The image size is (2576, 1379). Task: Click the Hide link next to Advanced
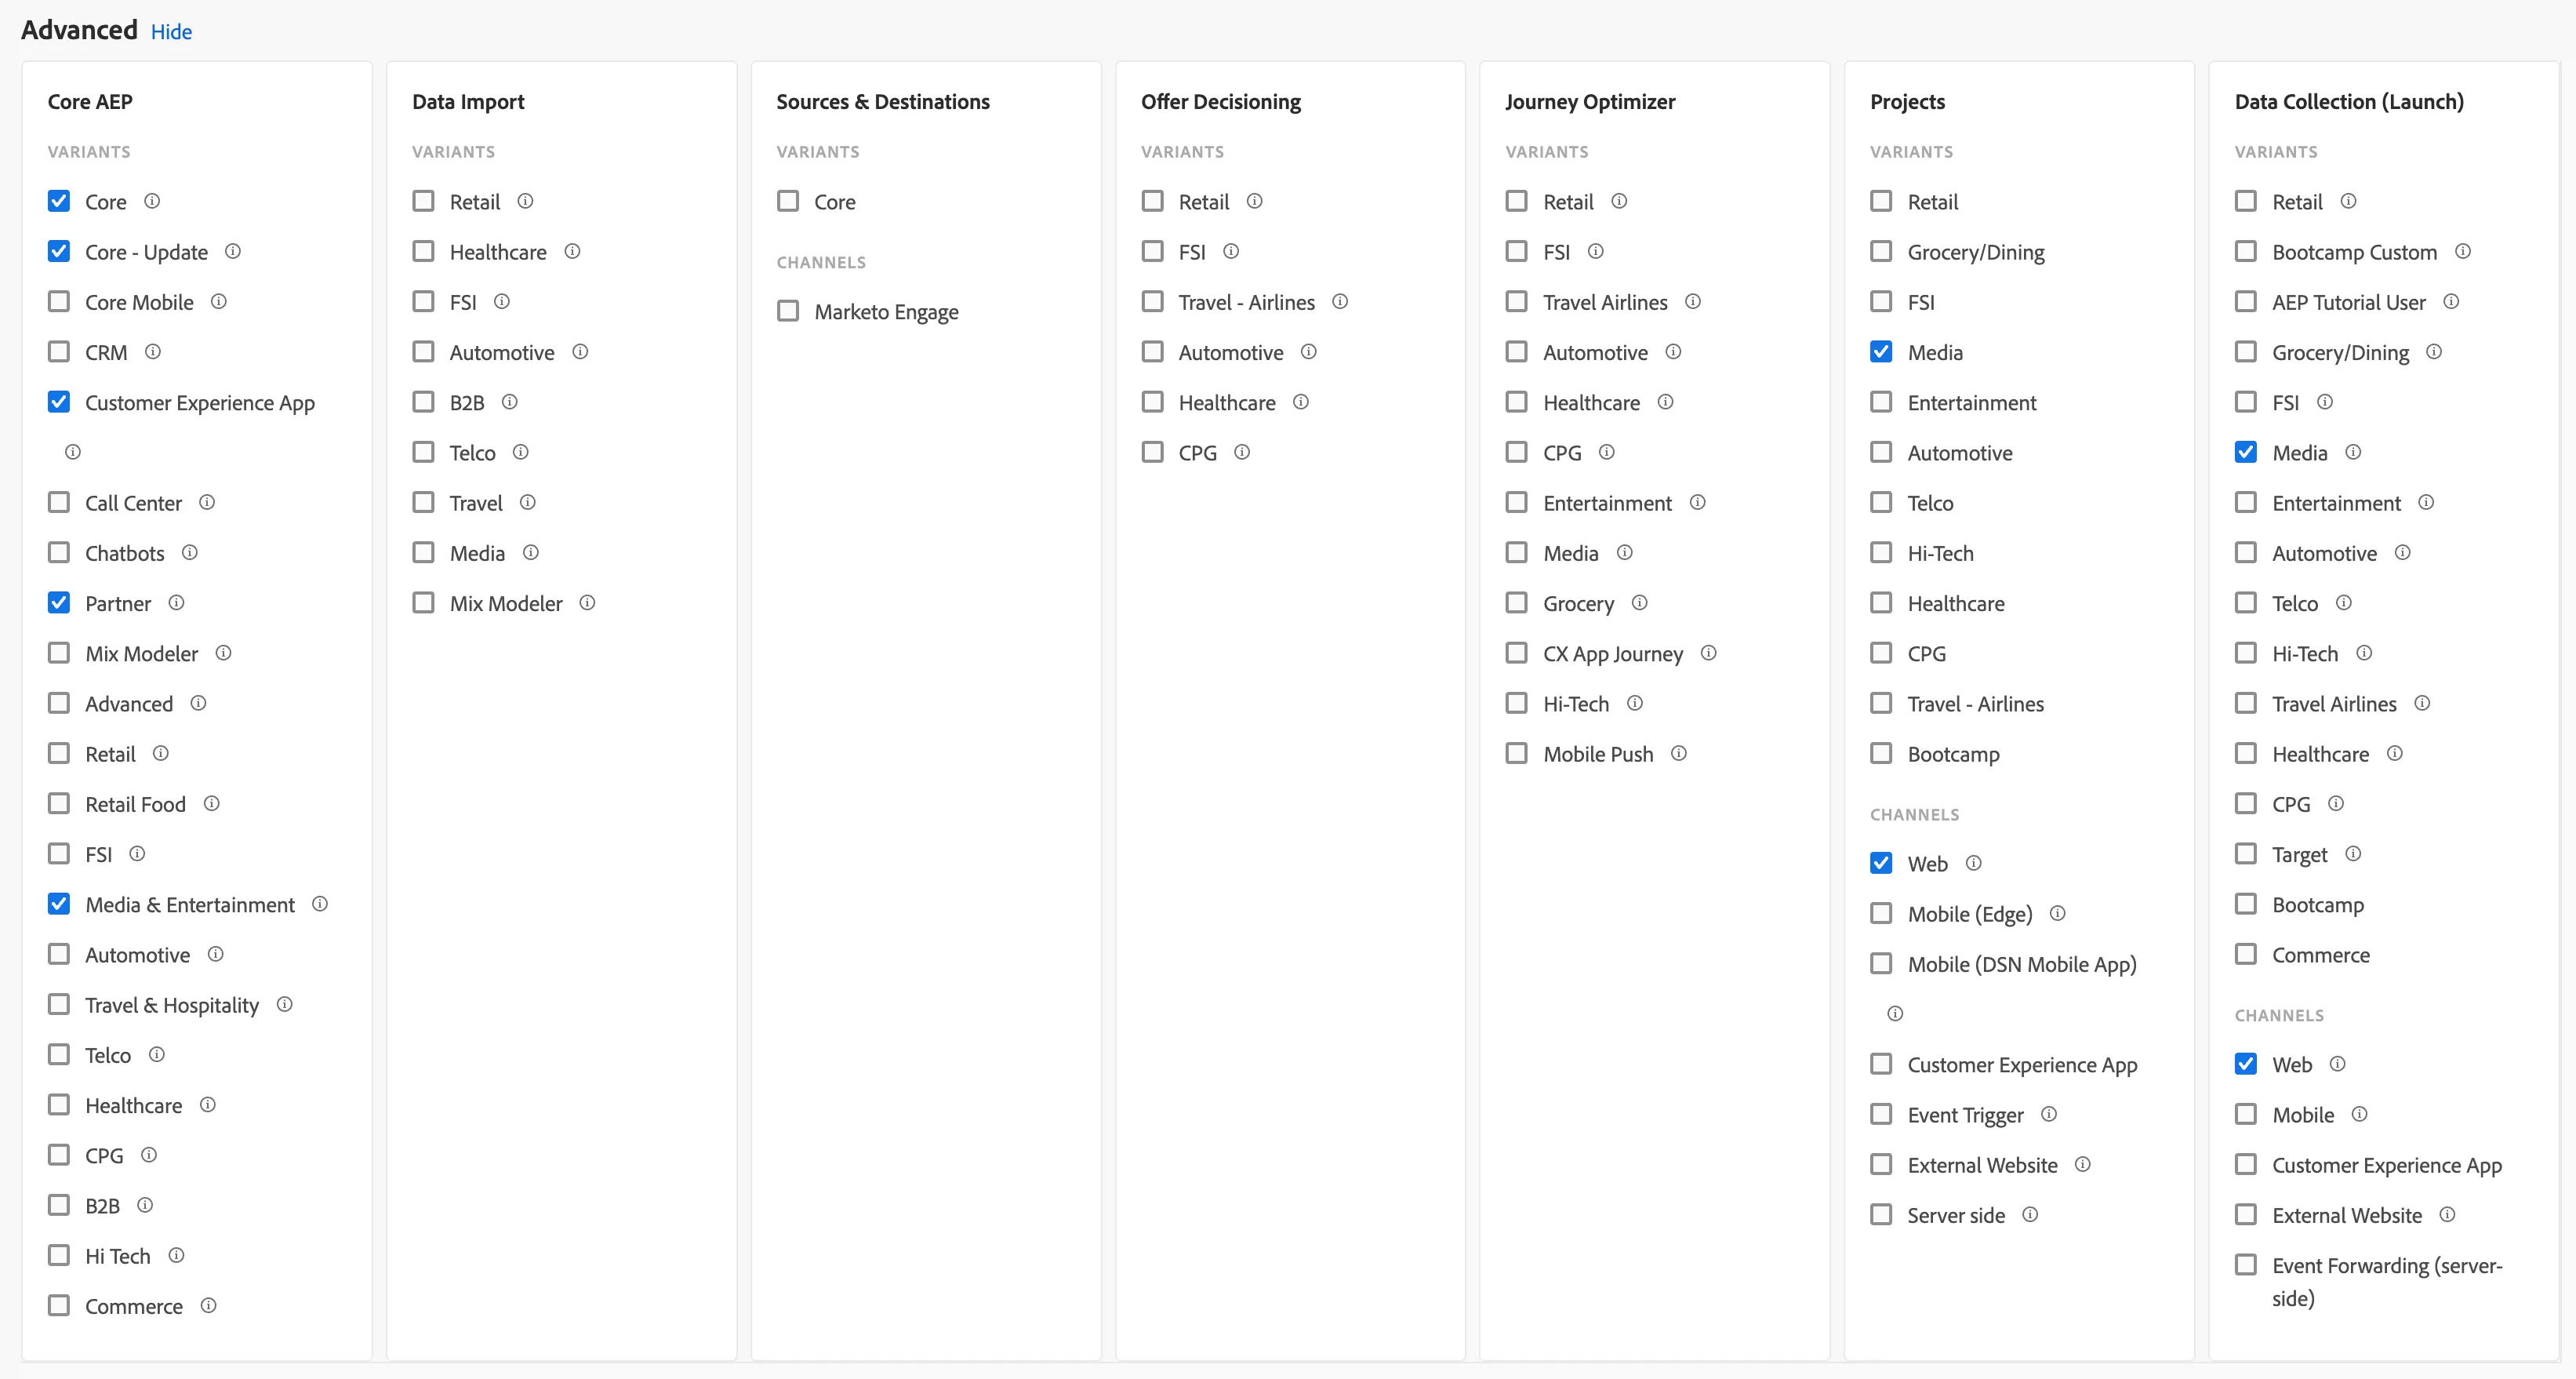(171, 32)
